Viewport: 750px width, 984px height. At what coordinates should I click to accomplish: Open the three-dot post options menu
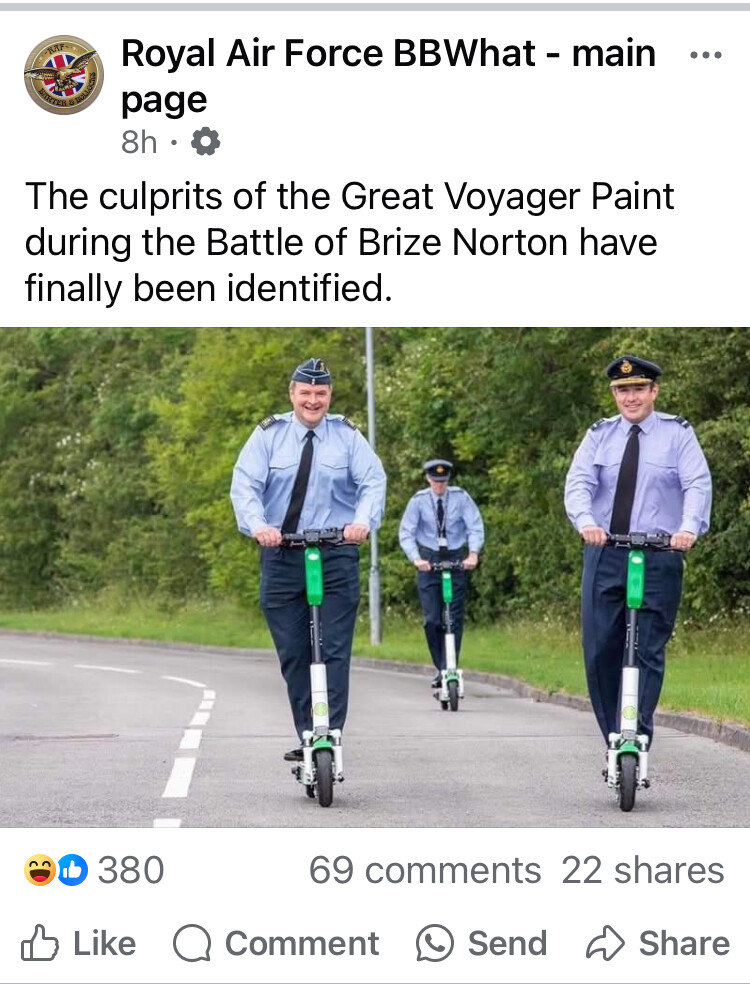pyautogui.click(x=706, y=55)
